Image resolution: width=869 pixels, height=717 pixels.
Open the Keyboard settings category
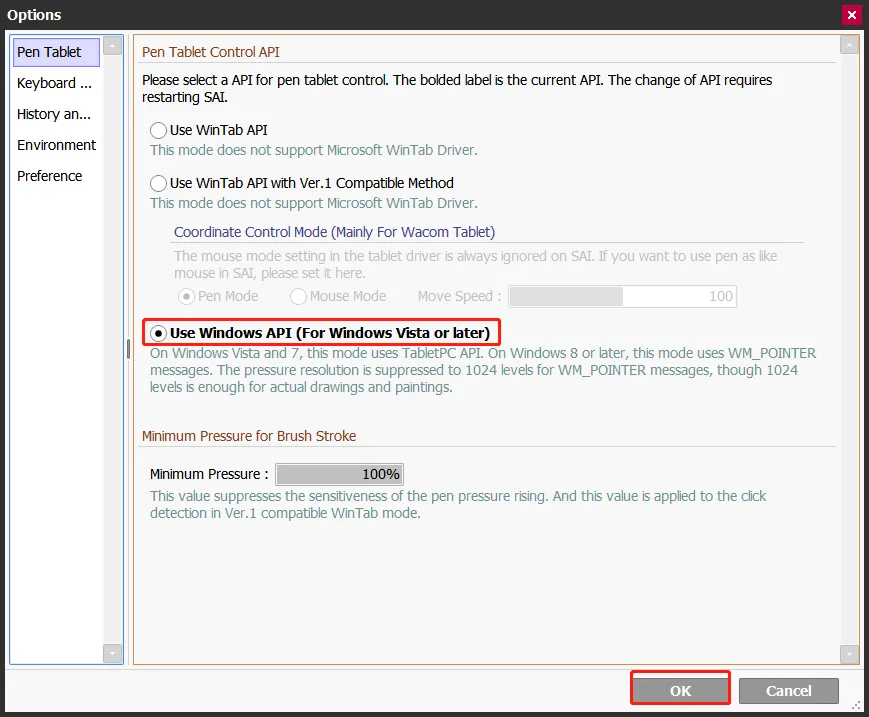tap(56, 83)
